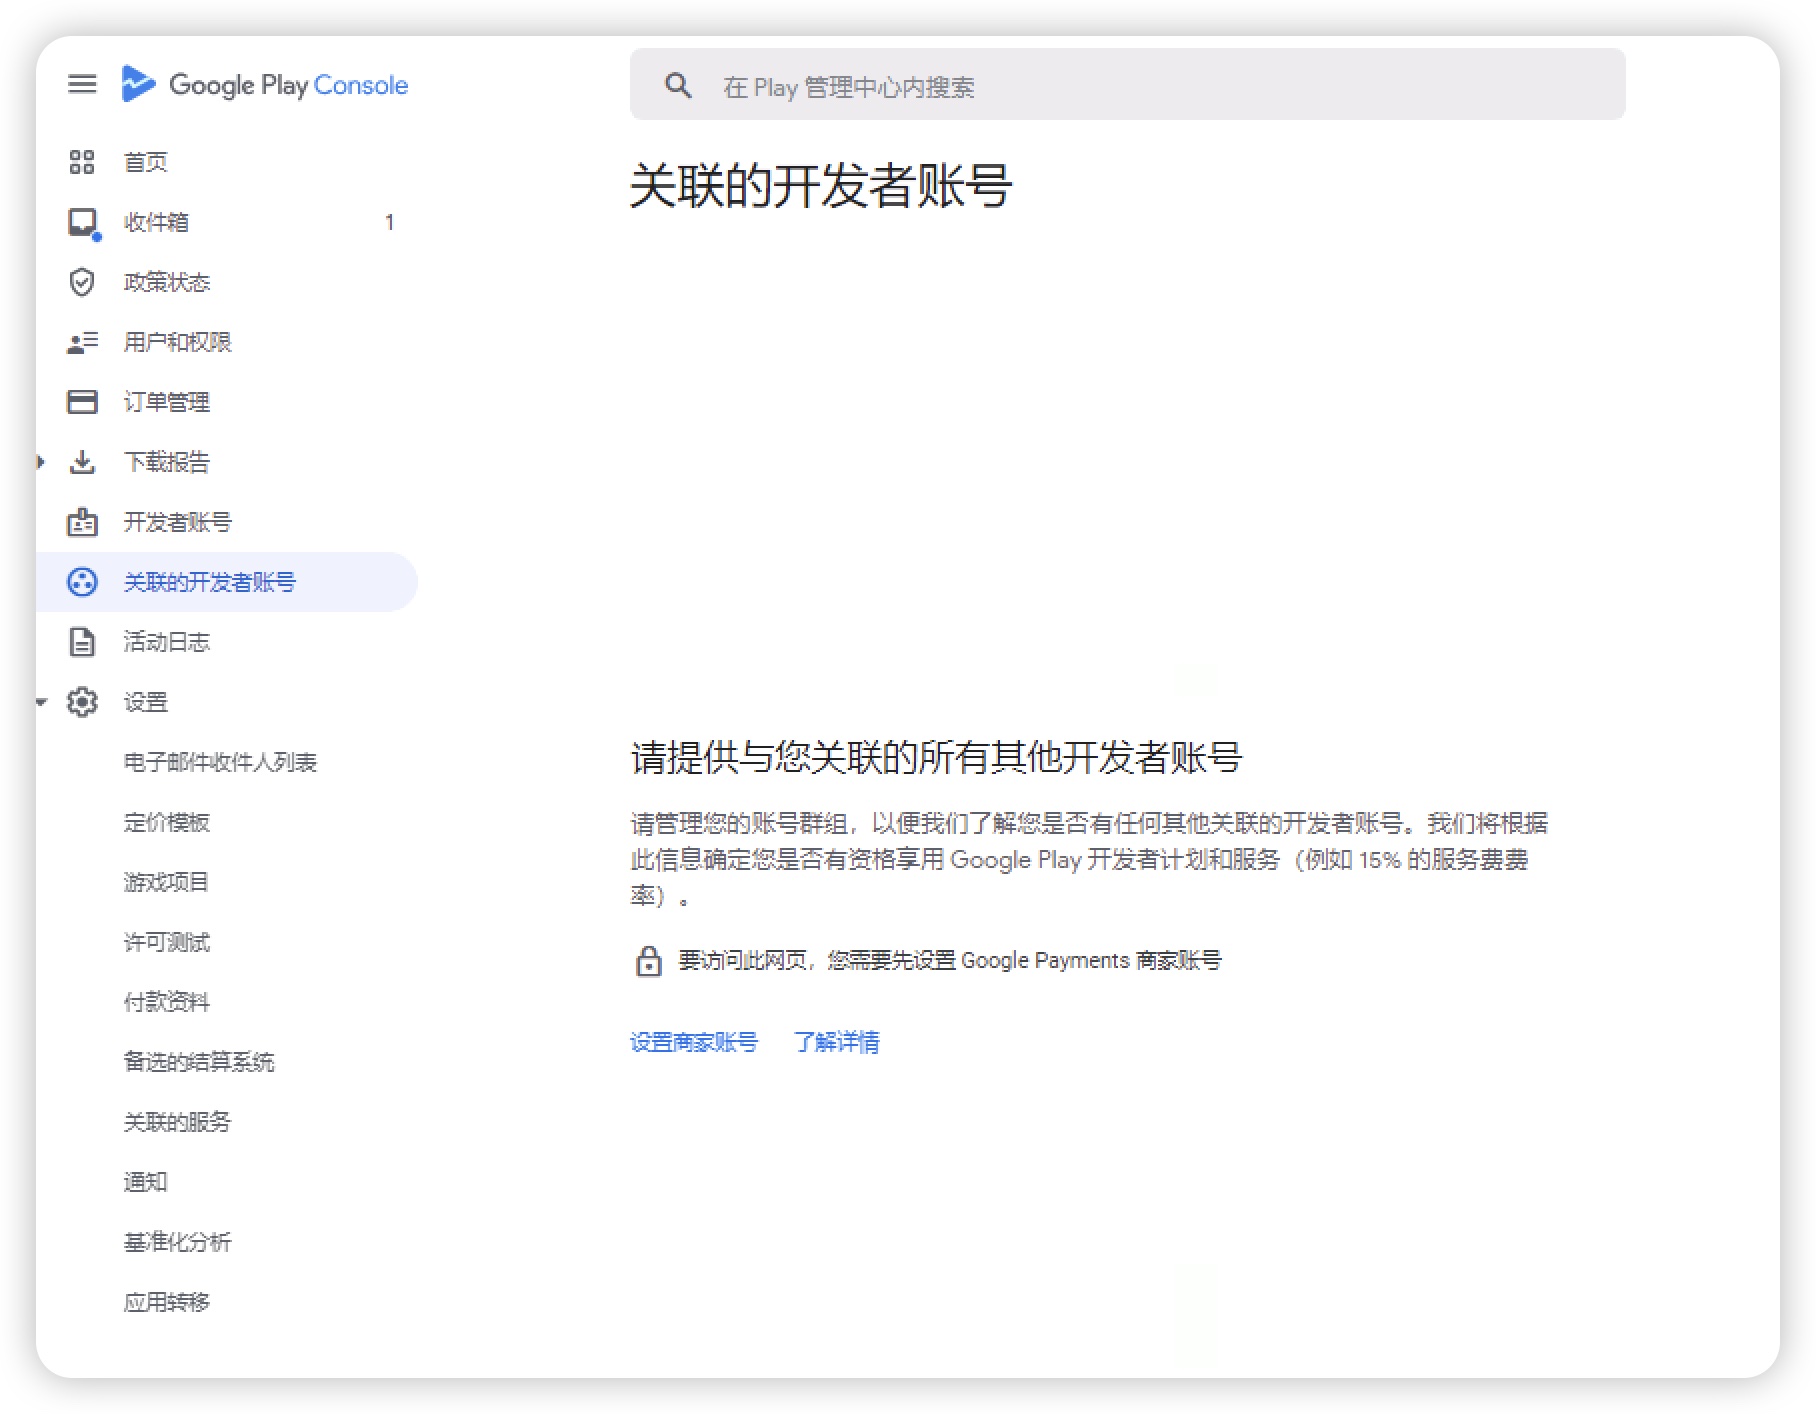Open 备选的结算系统 setting
This screenshot has width=1816, height=1414.
click(x=199, y=1062)
